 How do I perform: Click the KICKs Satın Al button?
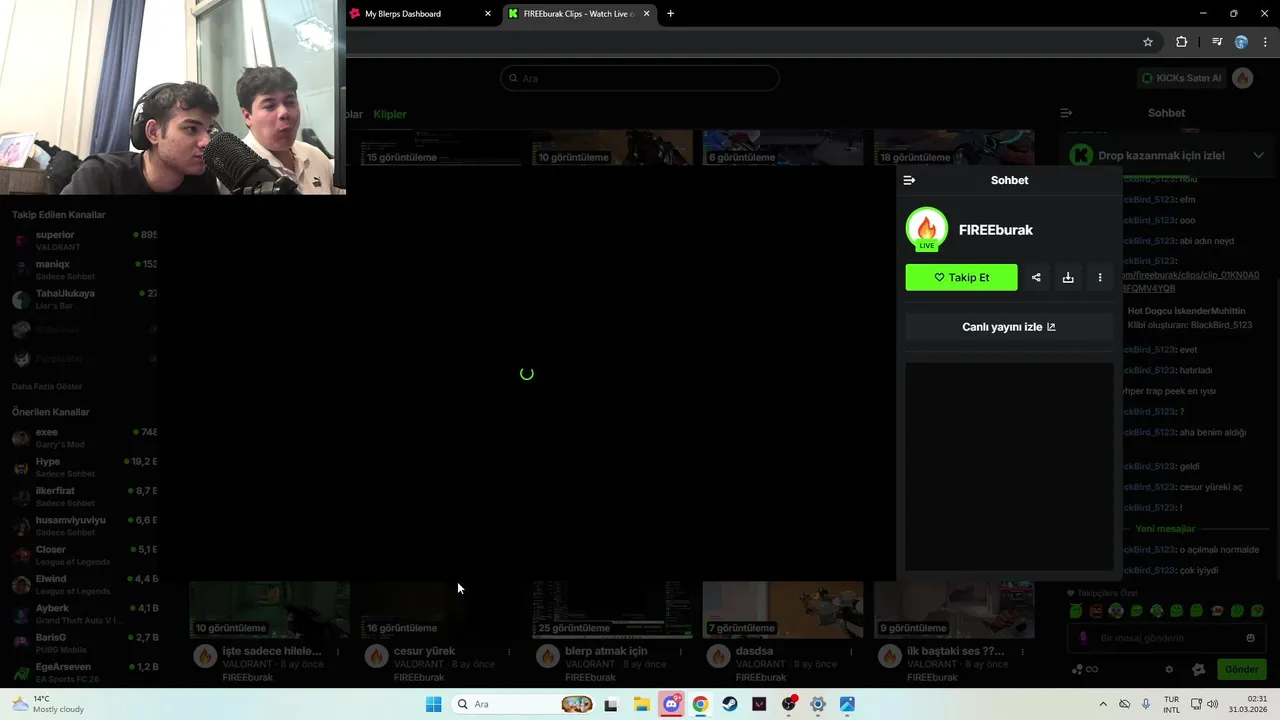(x=1181, y=78)
